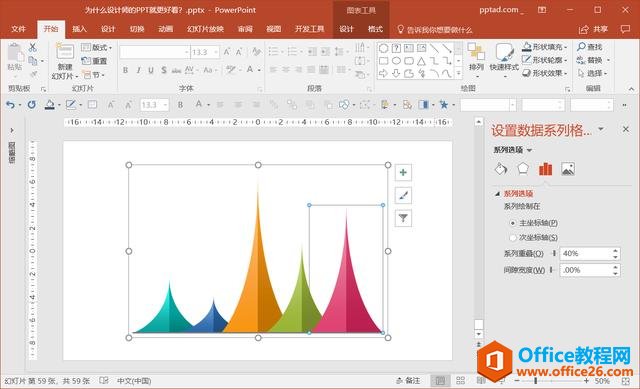Select the Secondary Axis (次坐标轴) radio button
The width and height of the screenshot is (640, 389).
point(513,238)
